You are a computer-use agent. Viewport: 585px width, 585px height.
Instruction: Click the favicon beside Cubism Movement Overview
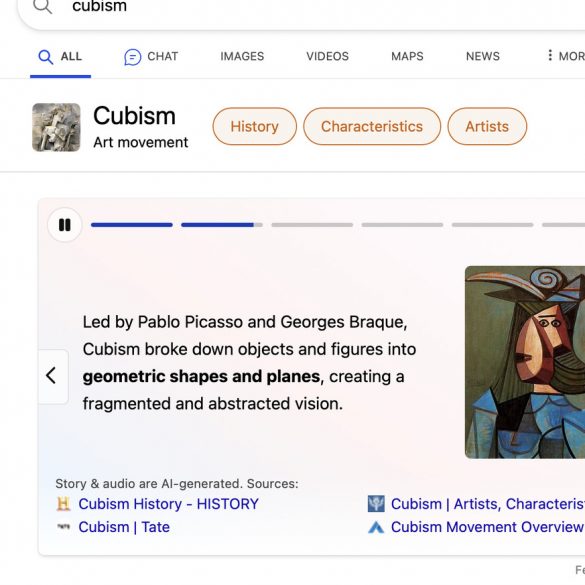pos(376,527)
